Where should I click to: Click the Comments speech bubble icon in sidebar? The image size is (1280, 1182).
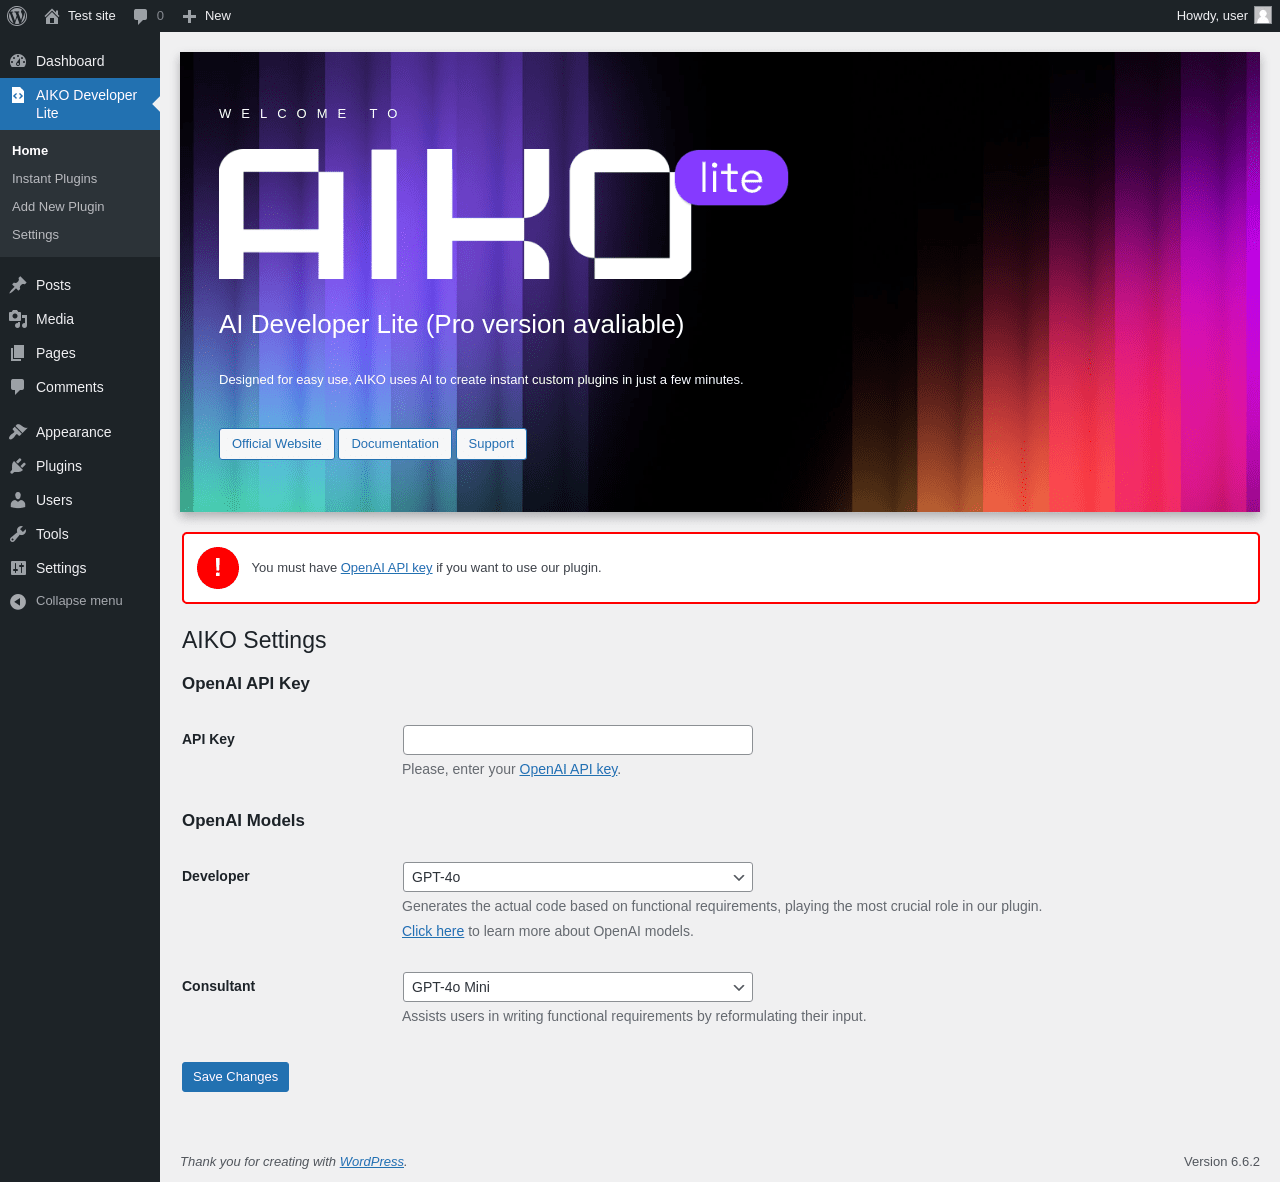[x=18, y=387]
